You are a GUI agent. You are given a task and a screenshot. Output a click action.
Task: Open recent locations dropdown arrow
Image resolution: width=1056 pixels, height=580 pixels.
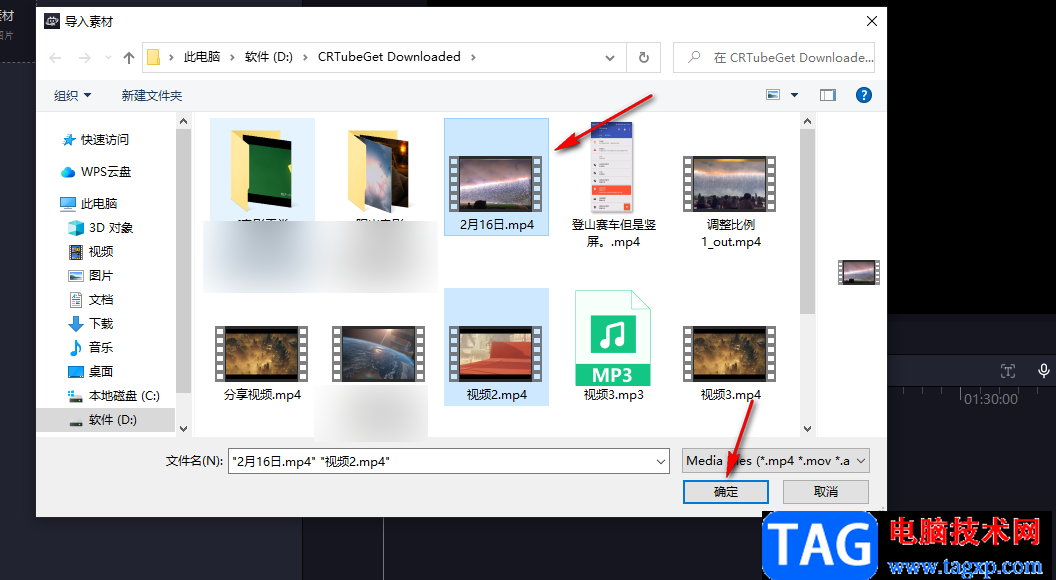click(x=108, y=58)
